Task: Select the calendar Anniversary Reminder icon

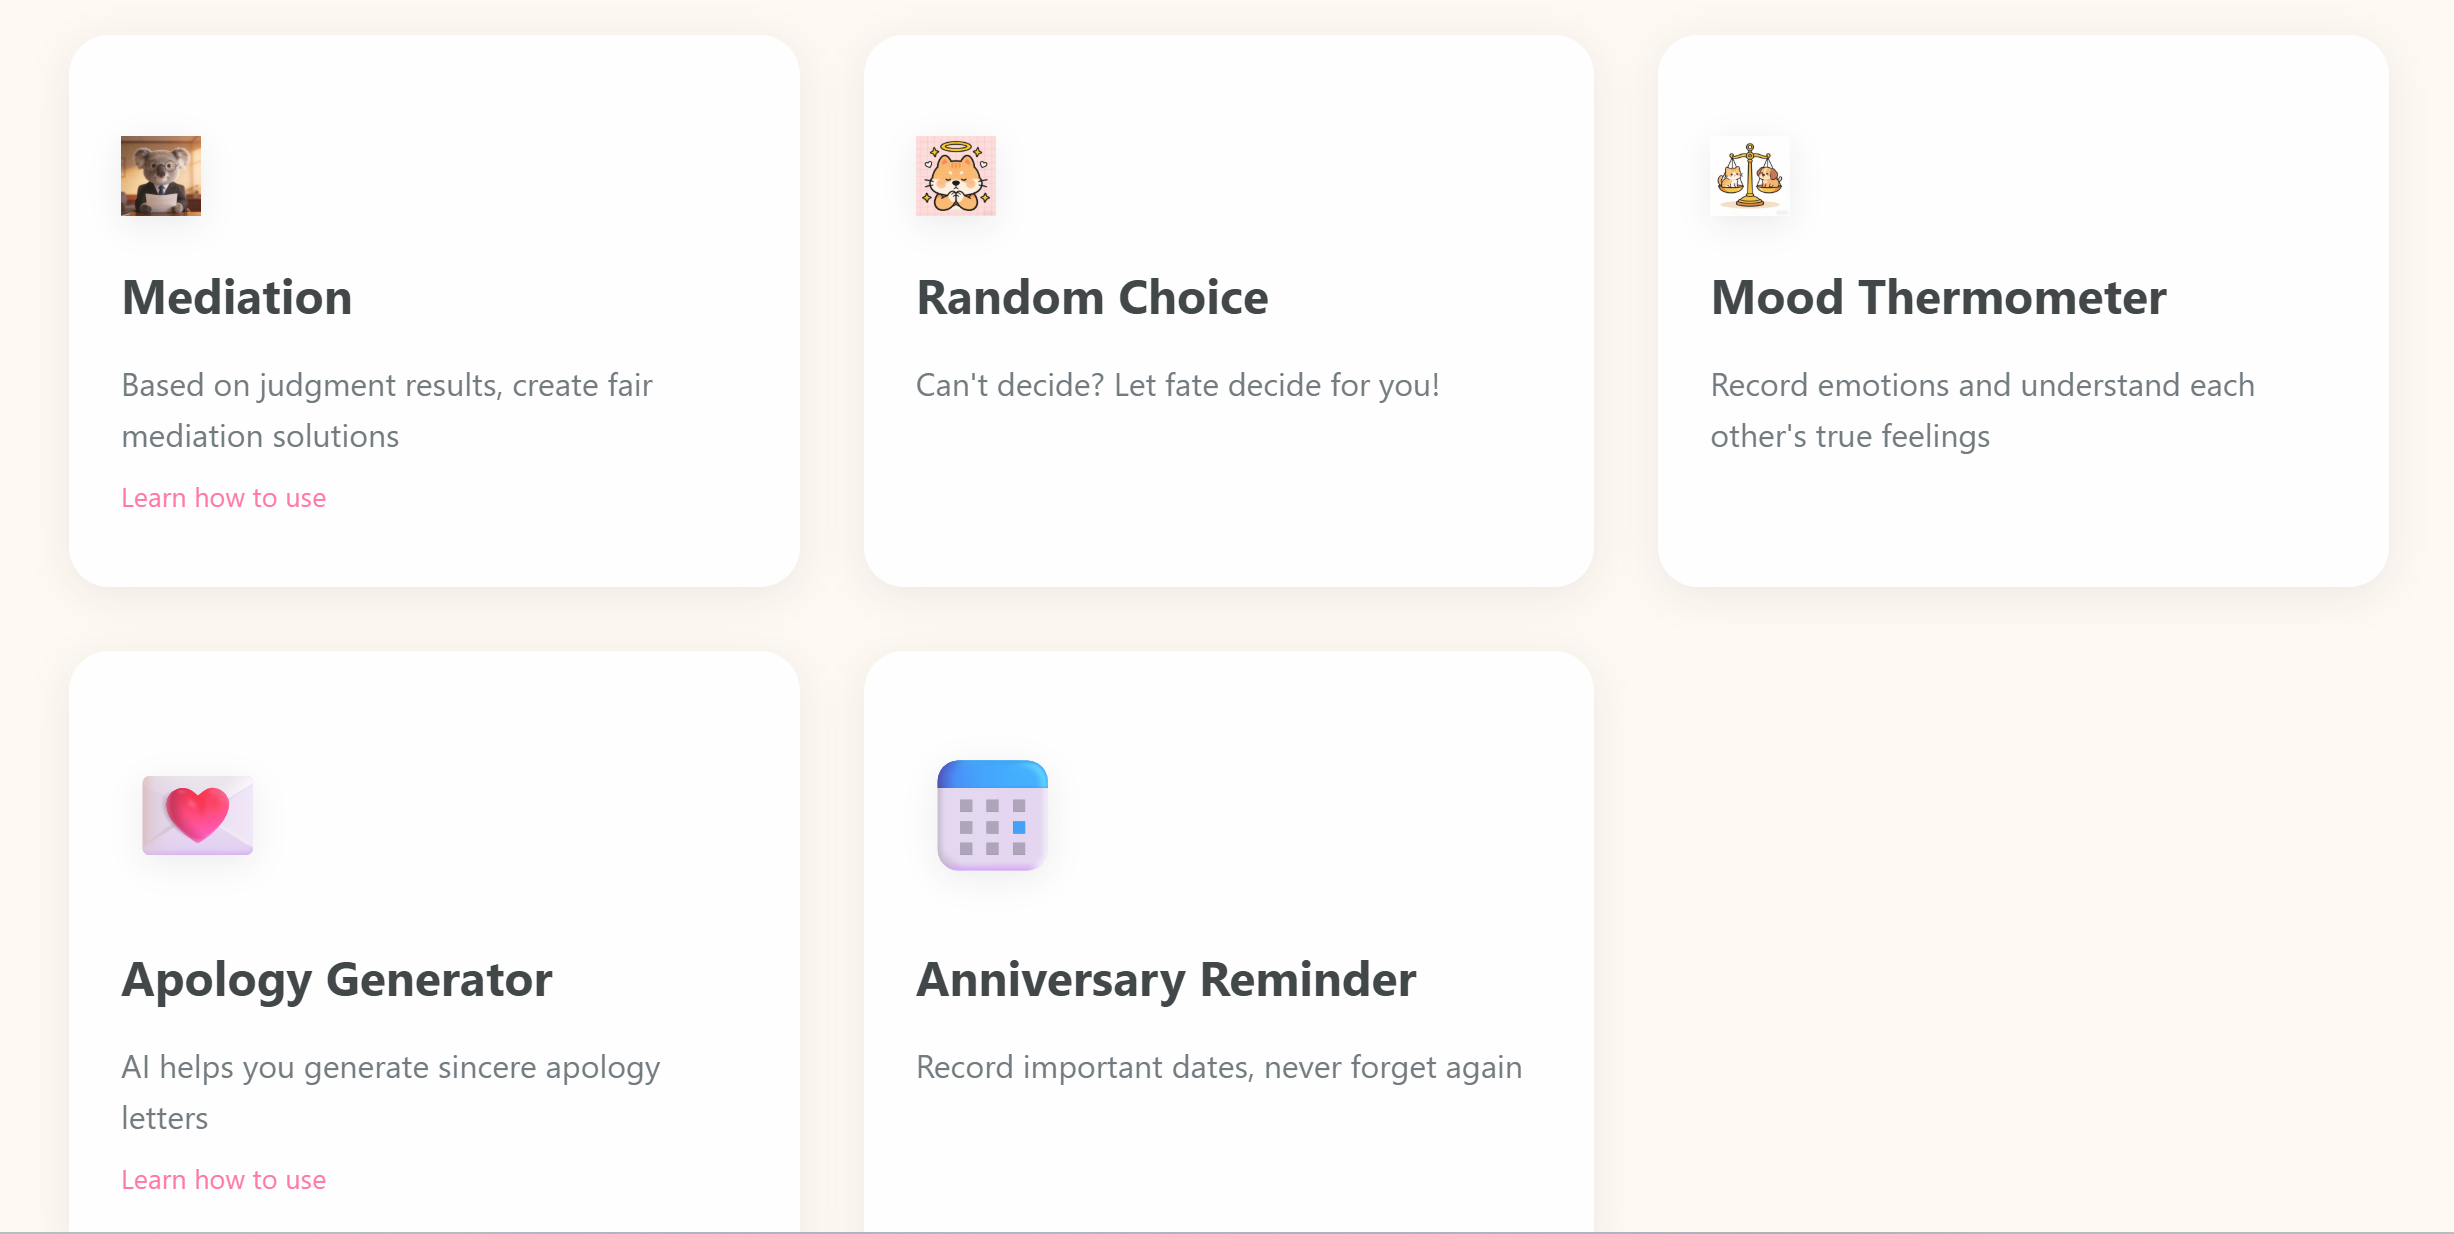Action: click(x=991, y=815)
